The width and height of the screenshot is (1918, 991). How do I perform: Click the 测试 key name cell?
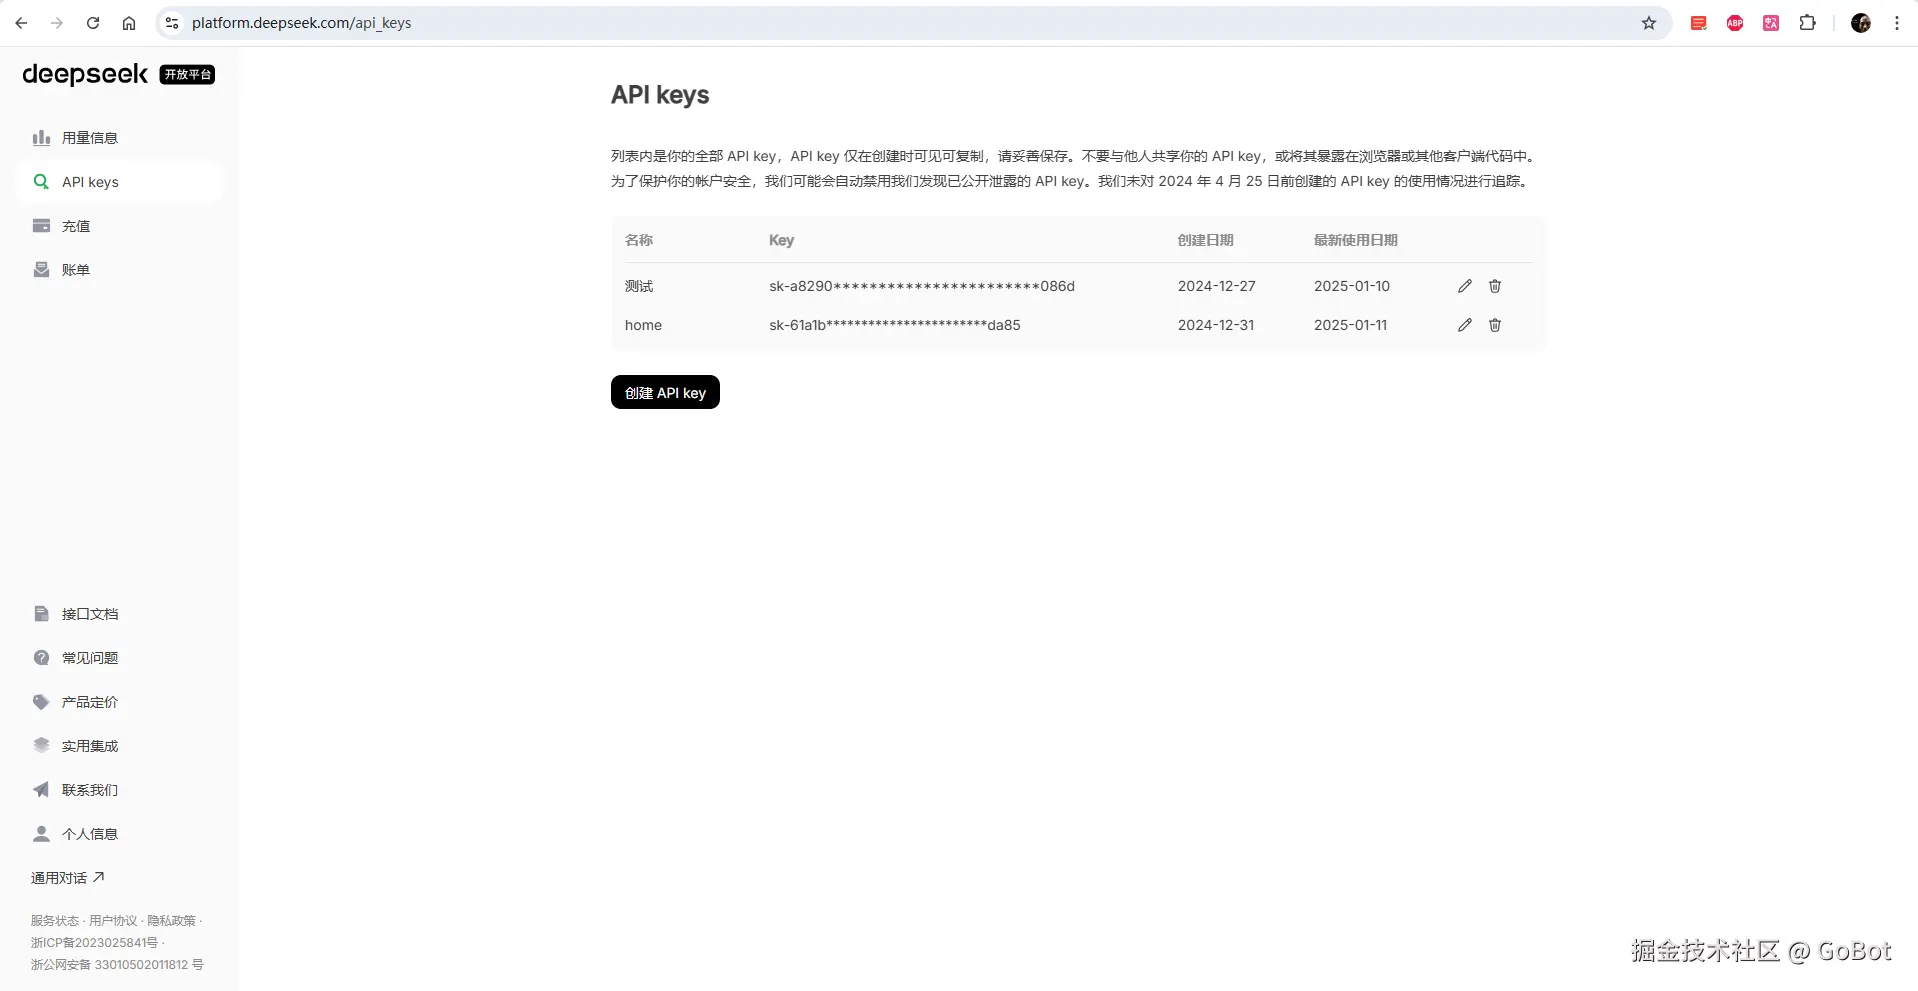click(x=639, y=286)
